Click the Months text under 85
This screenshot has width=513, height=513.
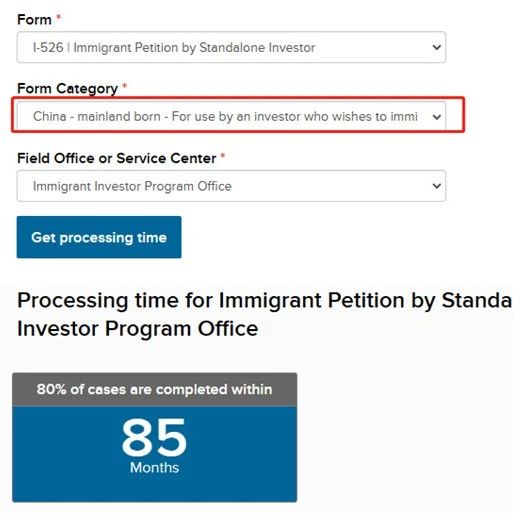pos(154,468)
